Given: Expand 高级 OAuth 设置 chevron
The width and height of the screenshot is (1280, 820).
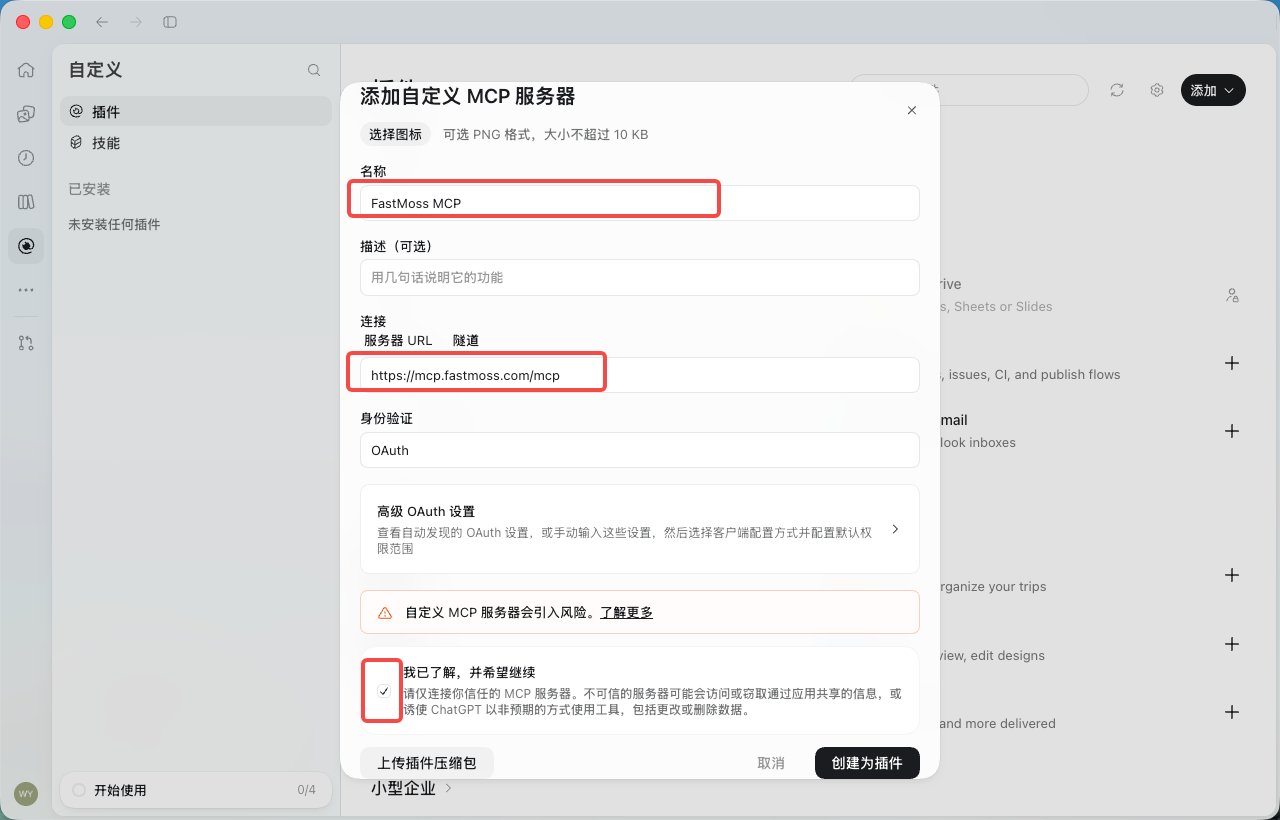Looking at the screenshot, I should coord(895,529).
